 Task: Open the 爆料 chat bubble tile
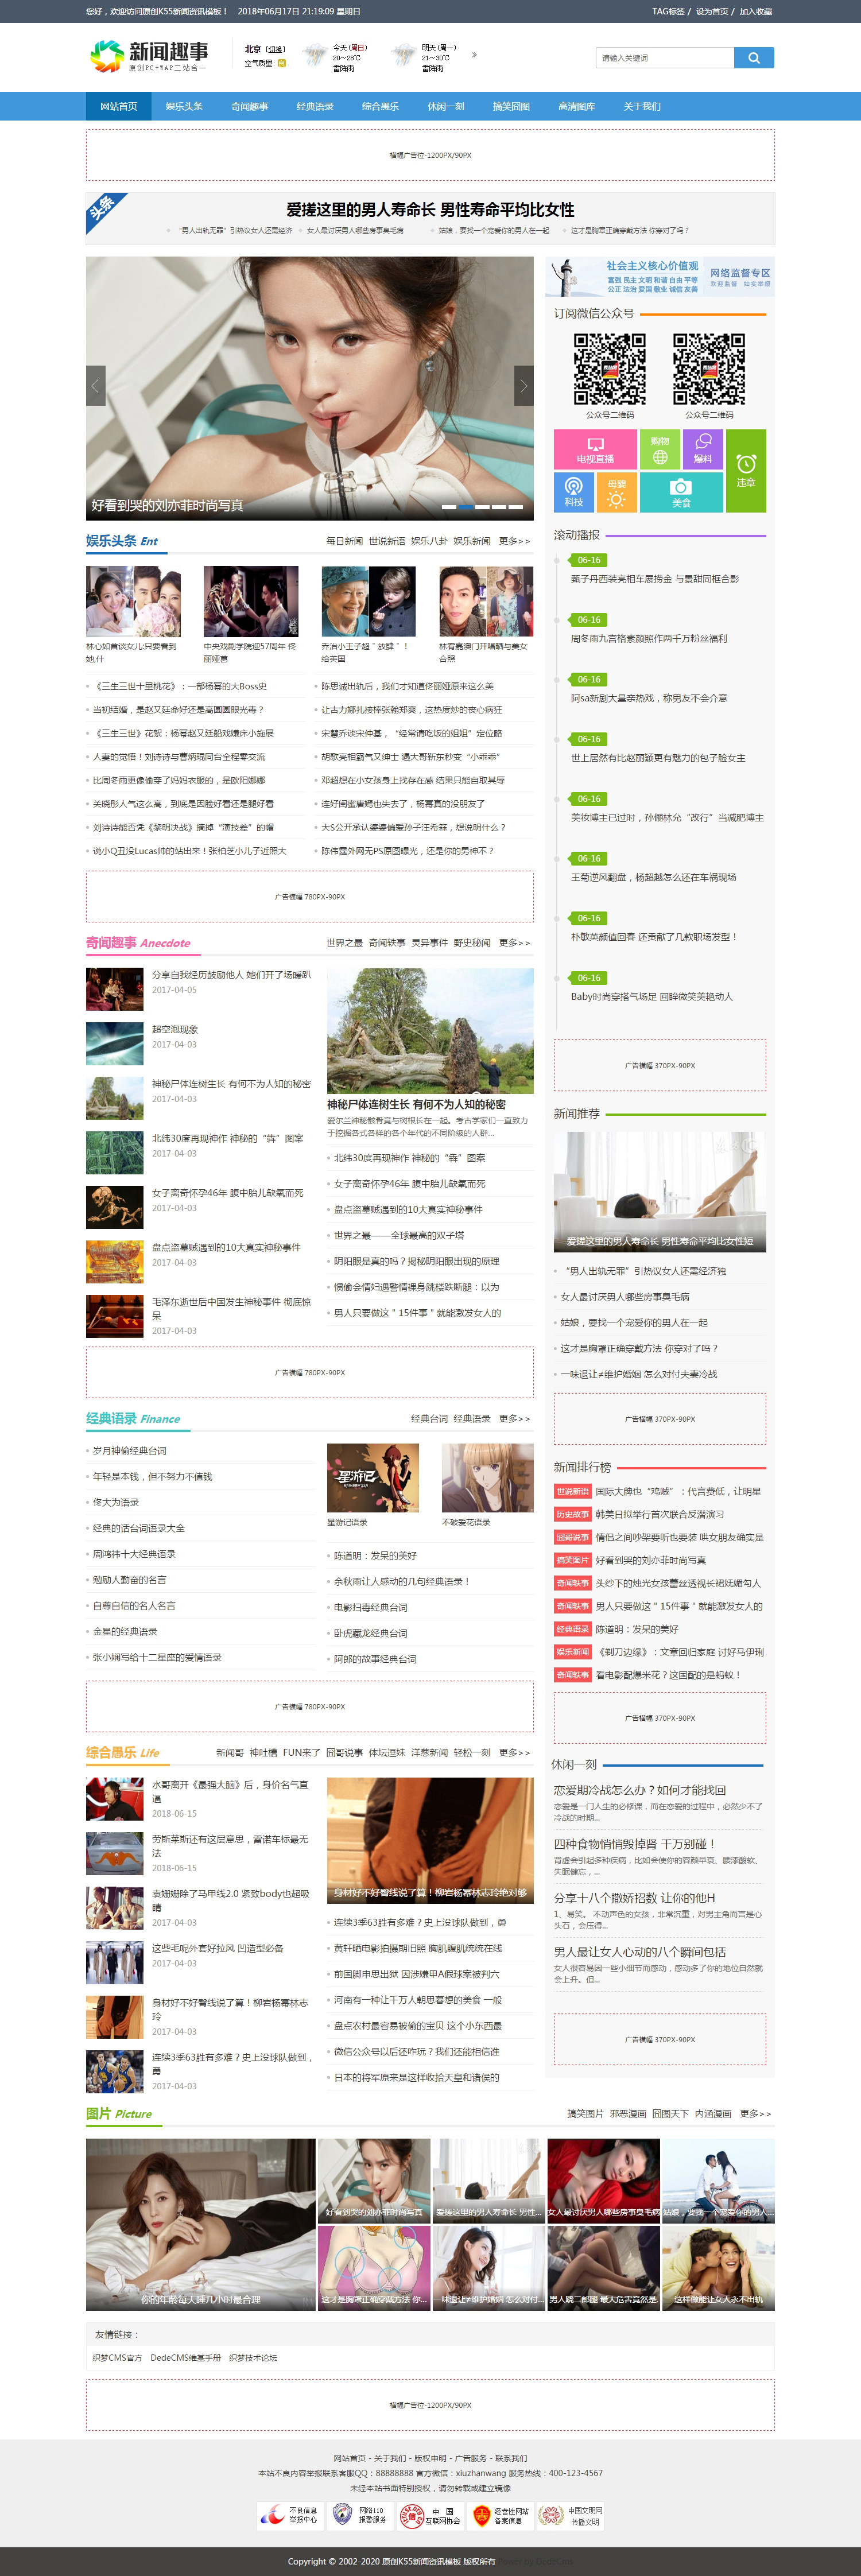click(702, 449)
